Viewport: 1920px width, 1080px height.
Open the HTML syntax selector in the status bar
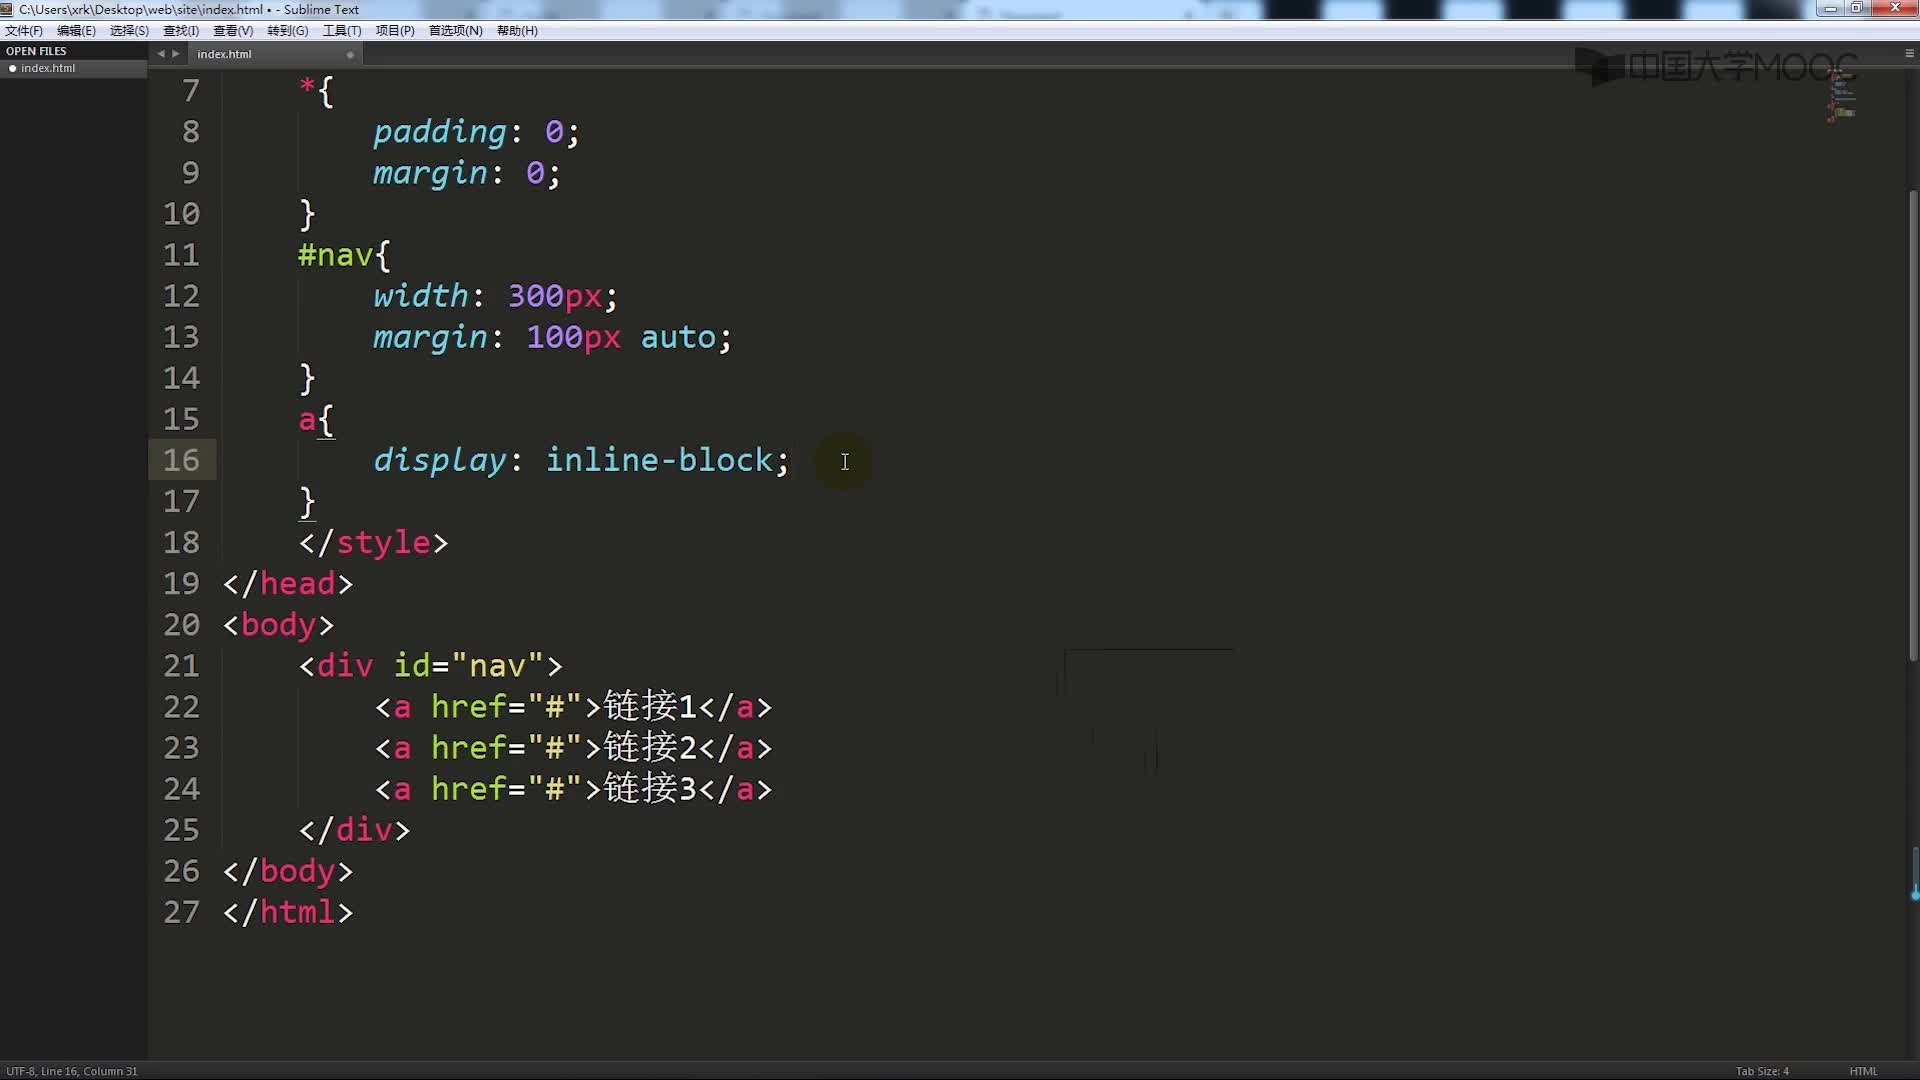coord(1863,1071)
